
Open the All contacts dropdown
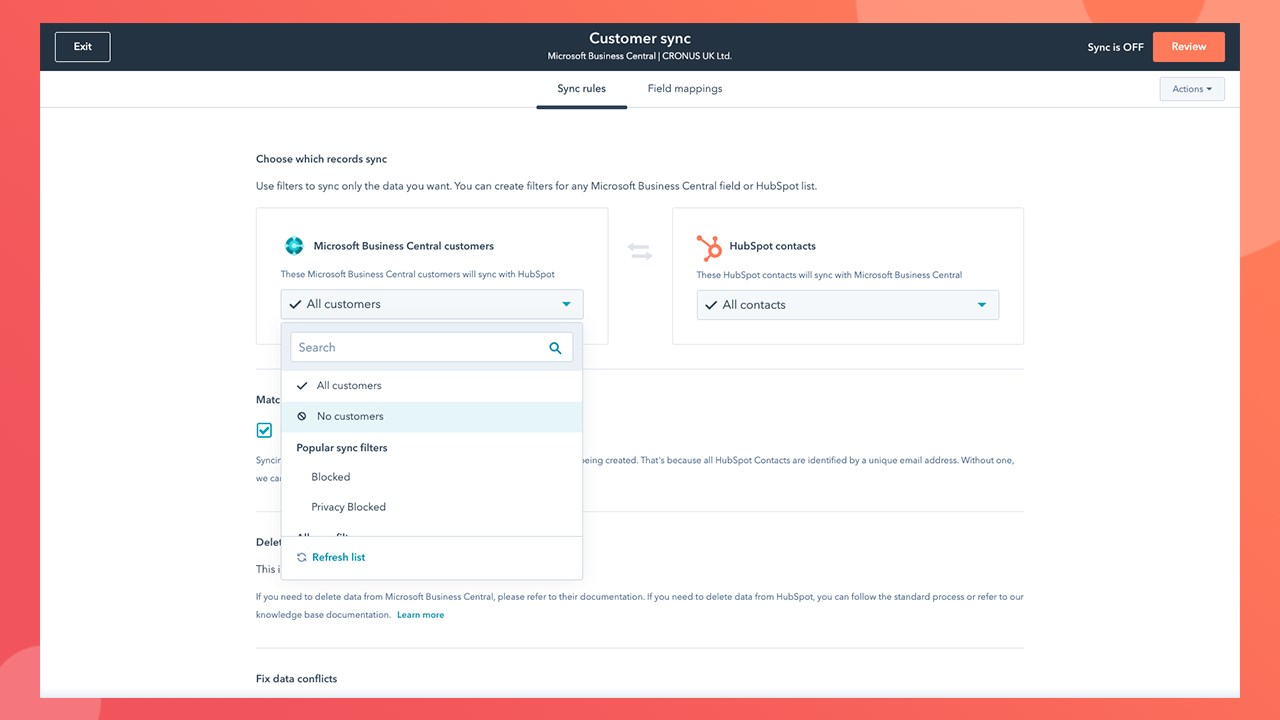pyautogui.click(x=848, y=305)
